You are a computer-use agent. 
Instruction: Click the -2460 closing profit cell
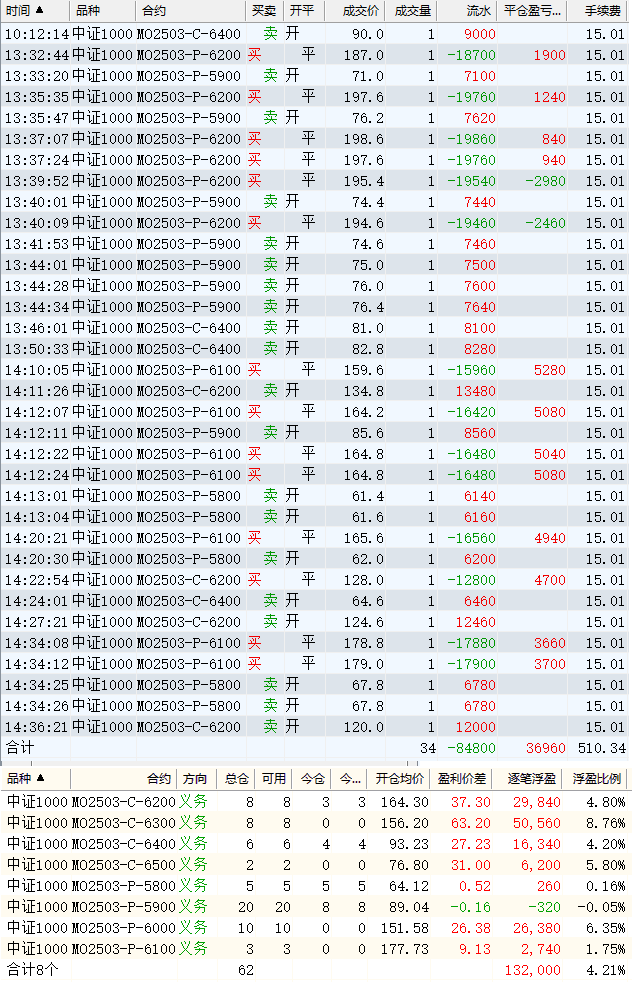click(x=545, y=223)
